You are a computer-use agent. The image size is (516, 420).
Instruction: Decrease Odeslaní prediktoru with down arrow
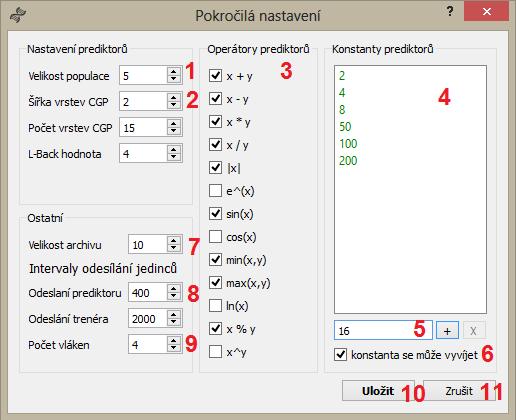174,296
